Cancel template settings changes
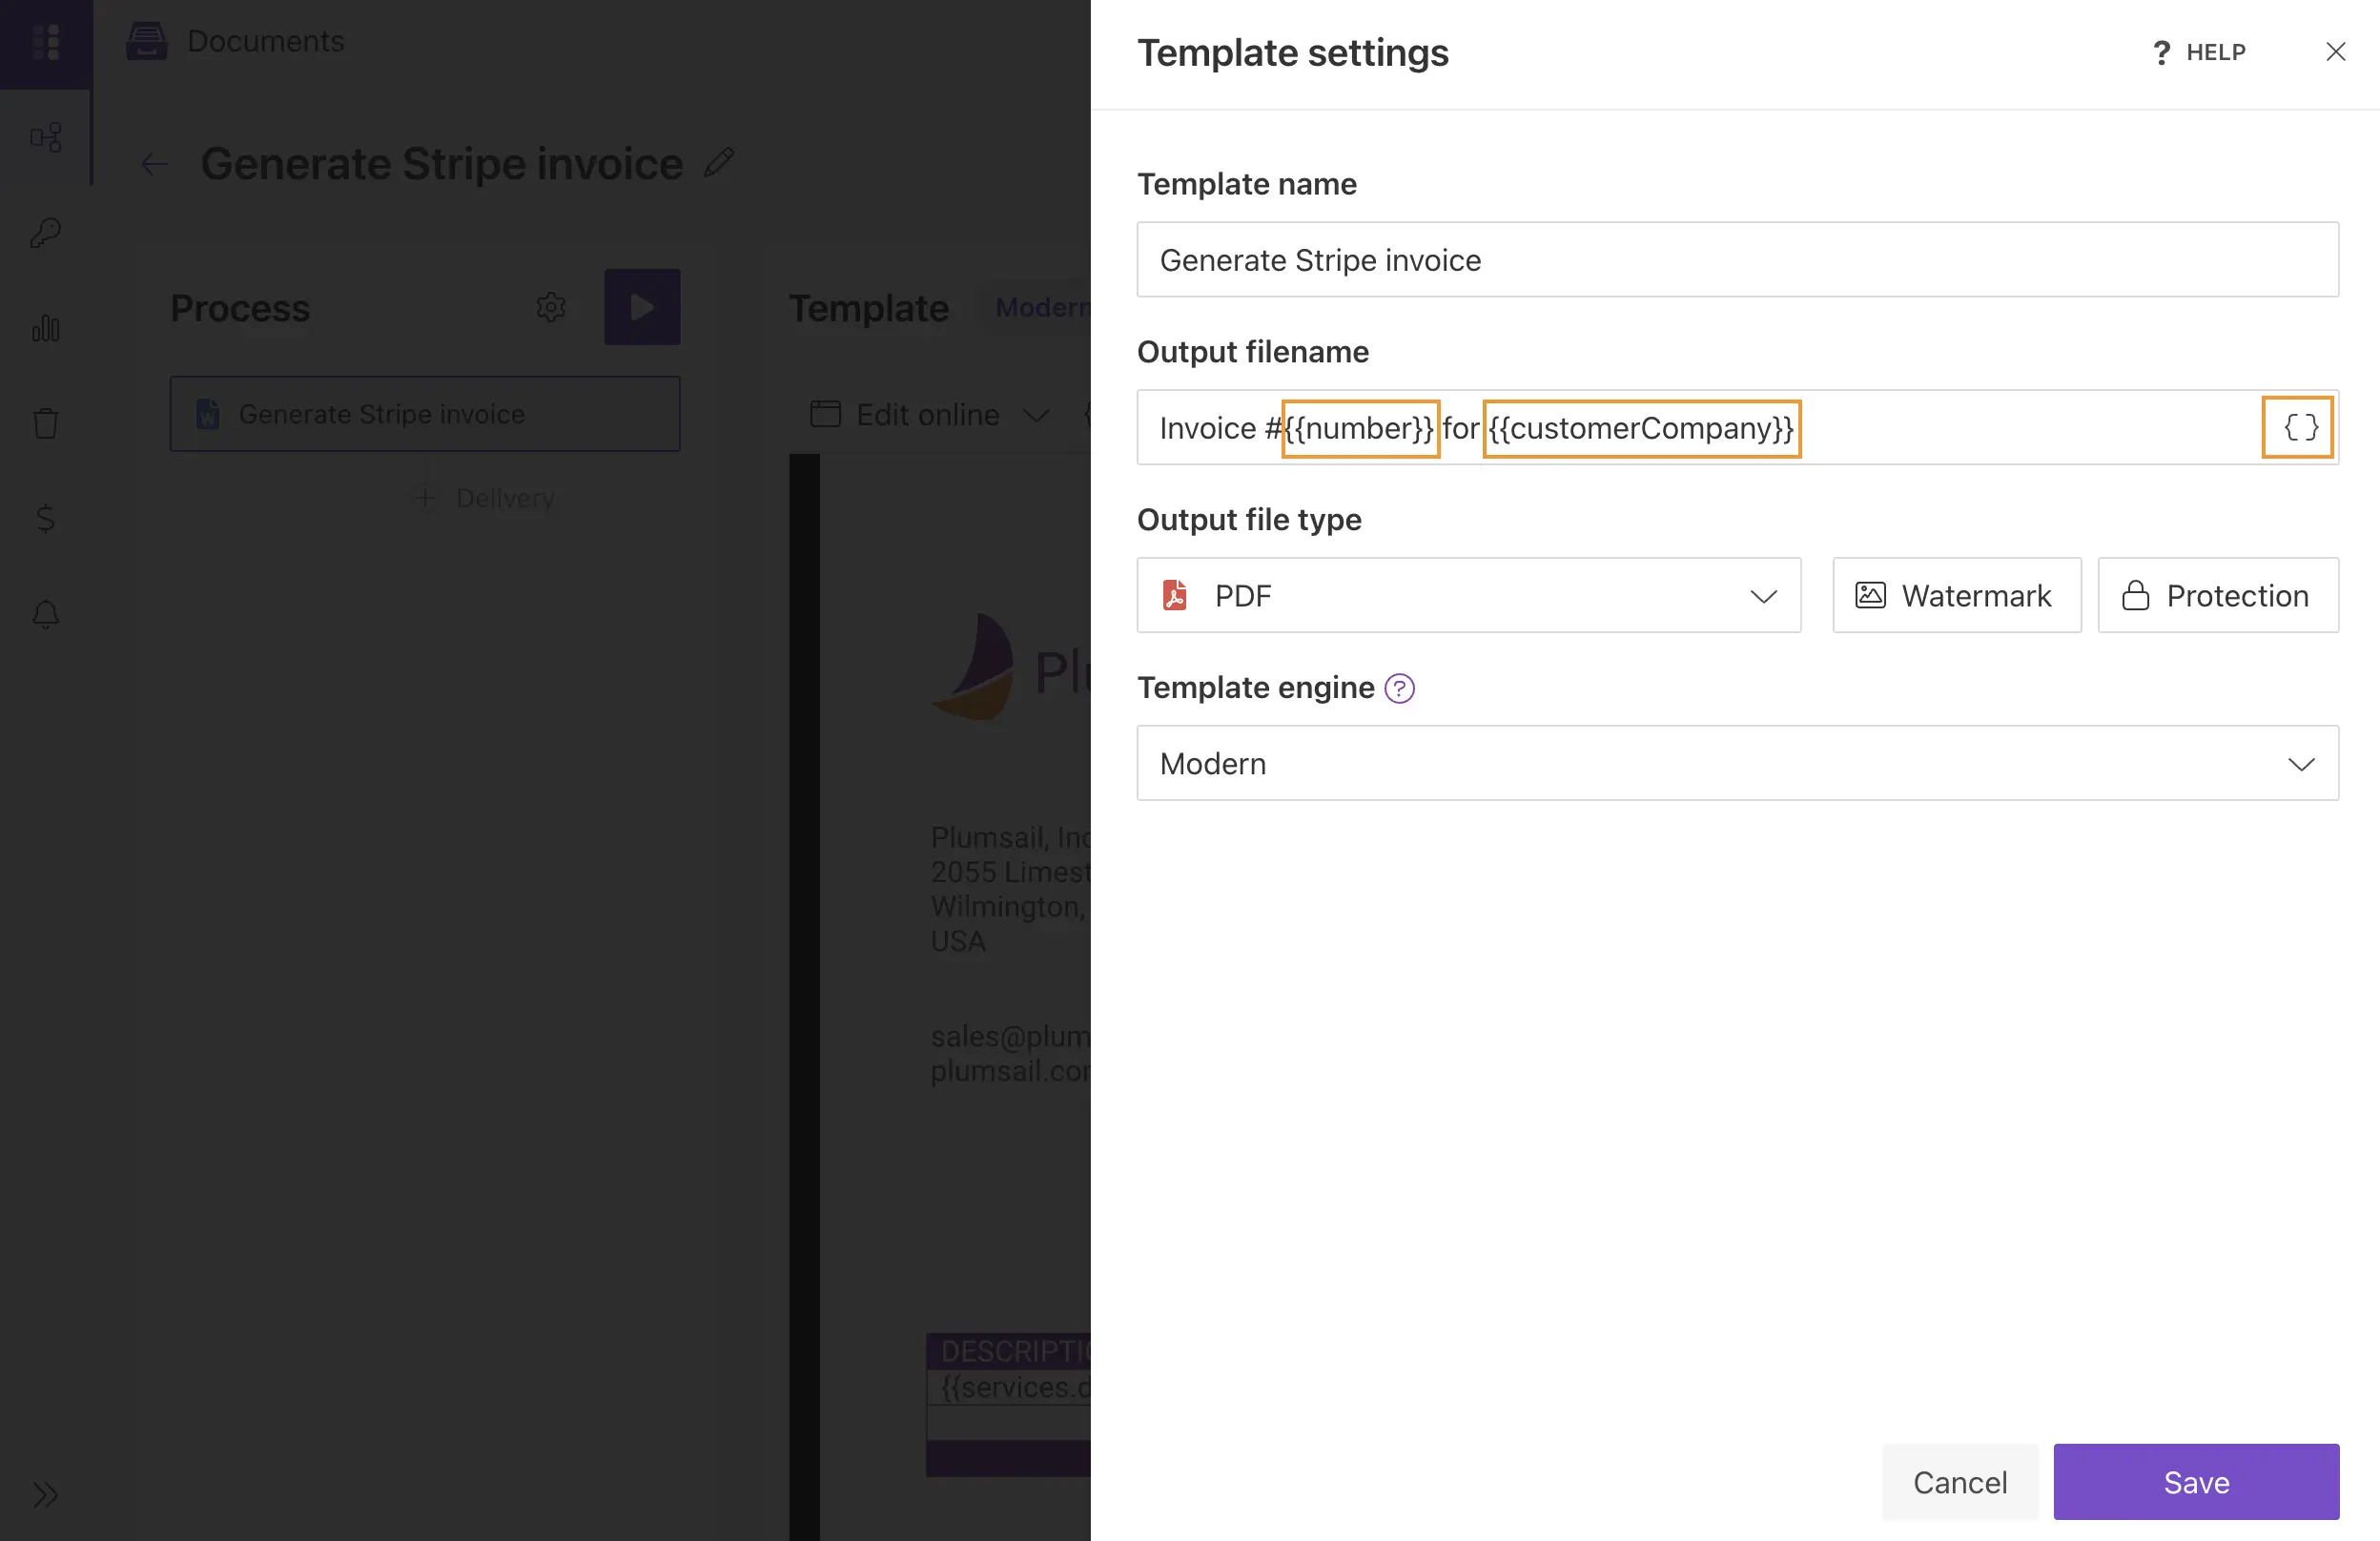 pyautogui.click(x=1960, y=1482)
